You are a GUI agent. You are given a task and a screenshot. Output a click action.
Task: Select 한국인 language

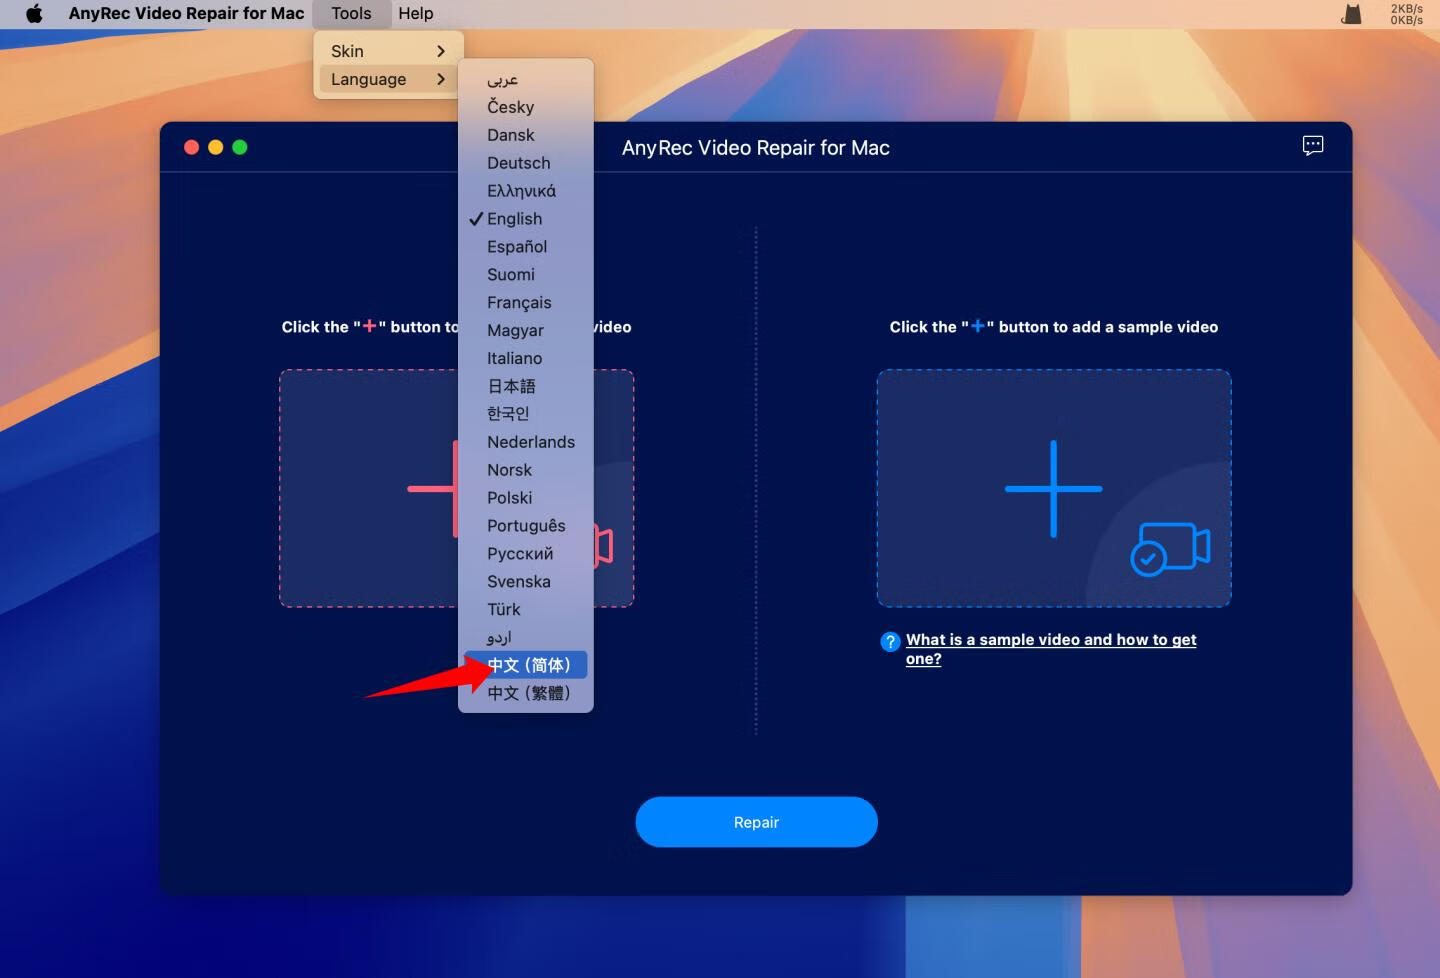click(x=525, y=414)
